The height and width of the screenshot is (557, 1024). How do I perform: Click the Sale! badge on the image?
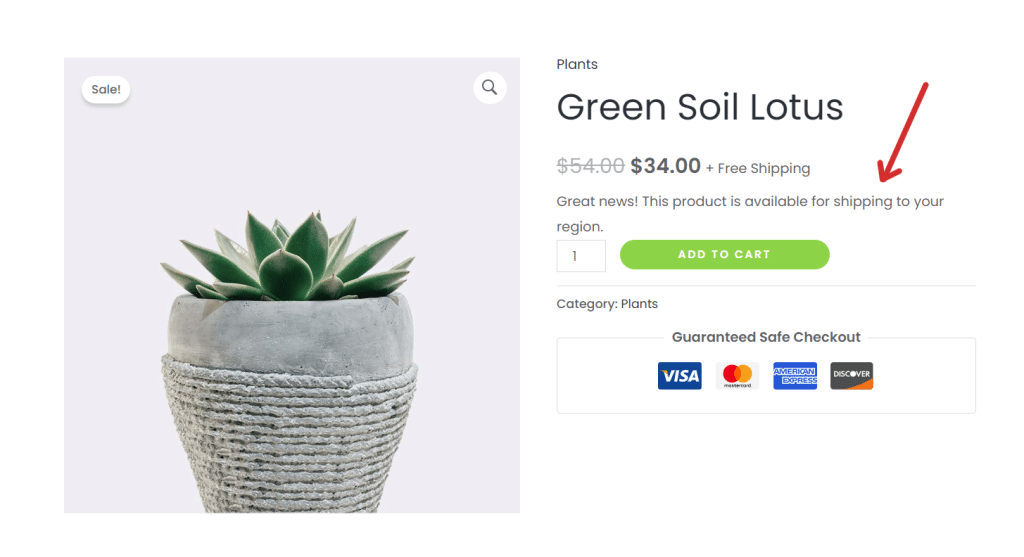coord(105,90)
